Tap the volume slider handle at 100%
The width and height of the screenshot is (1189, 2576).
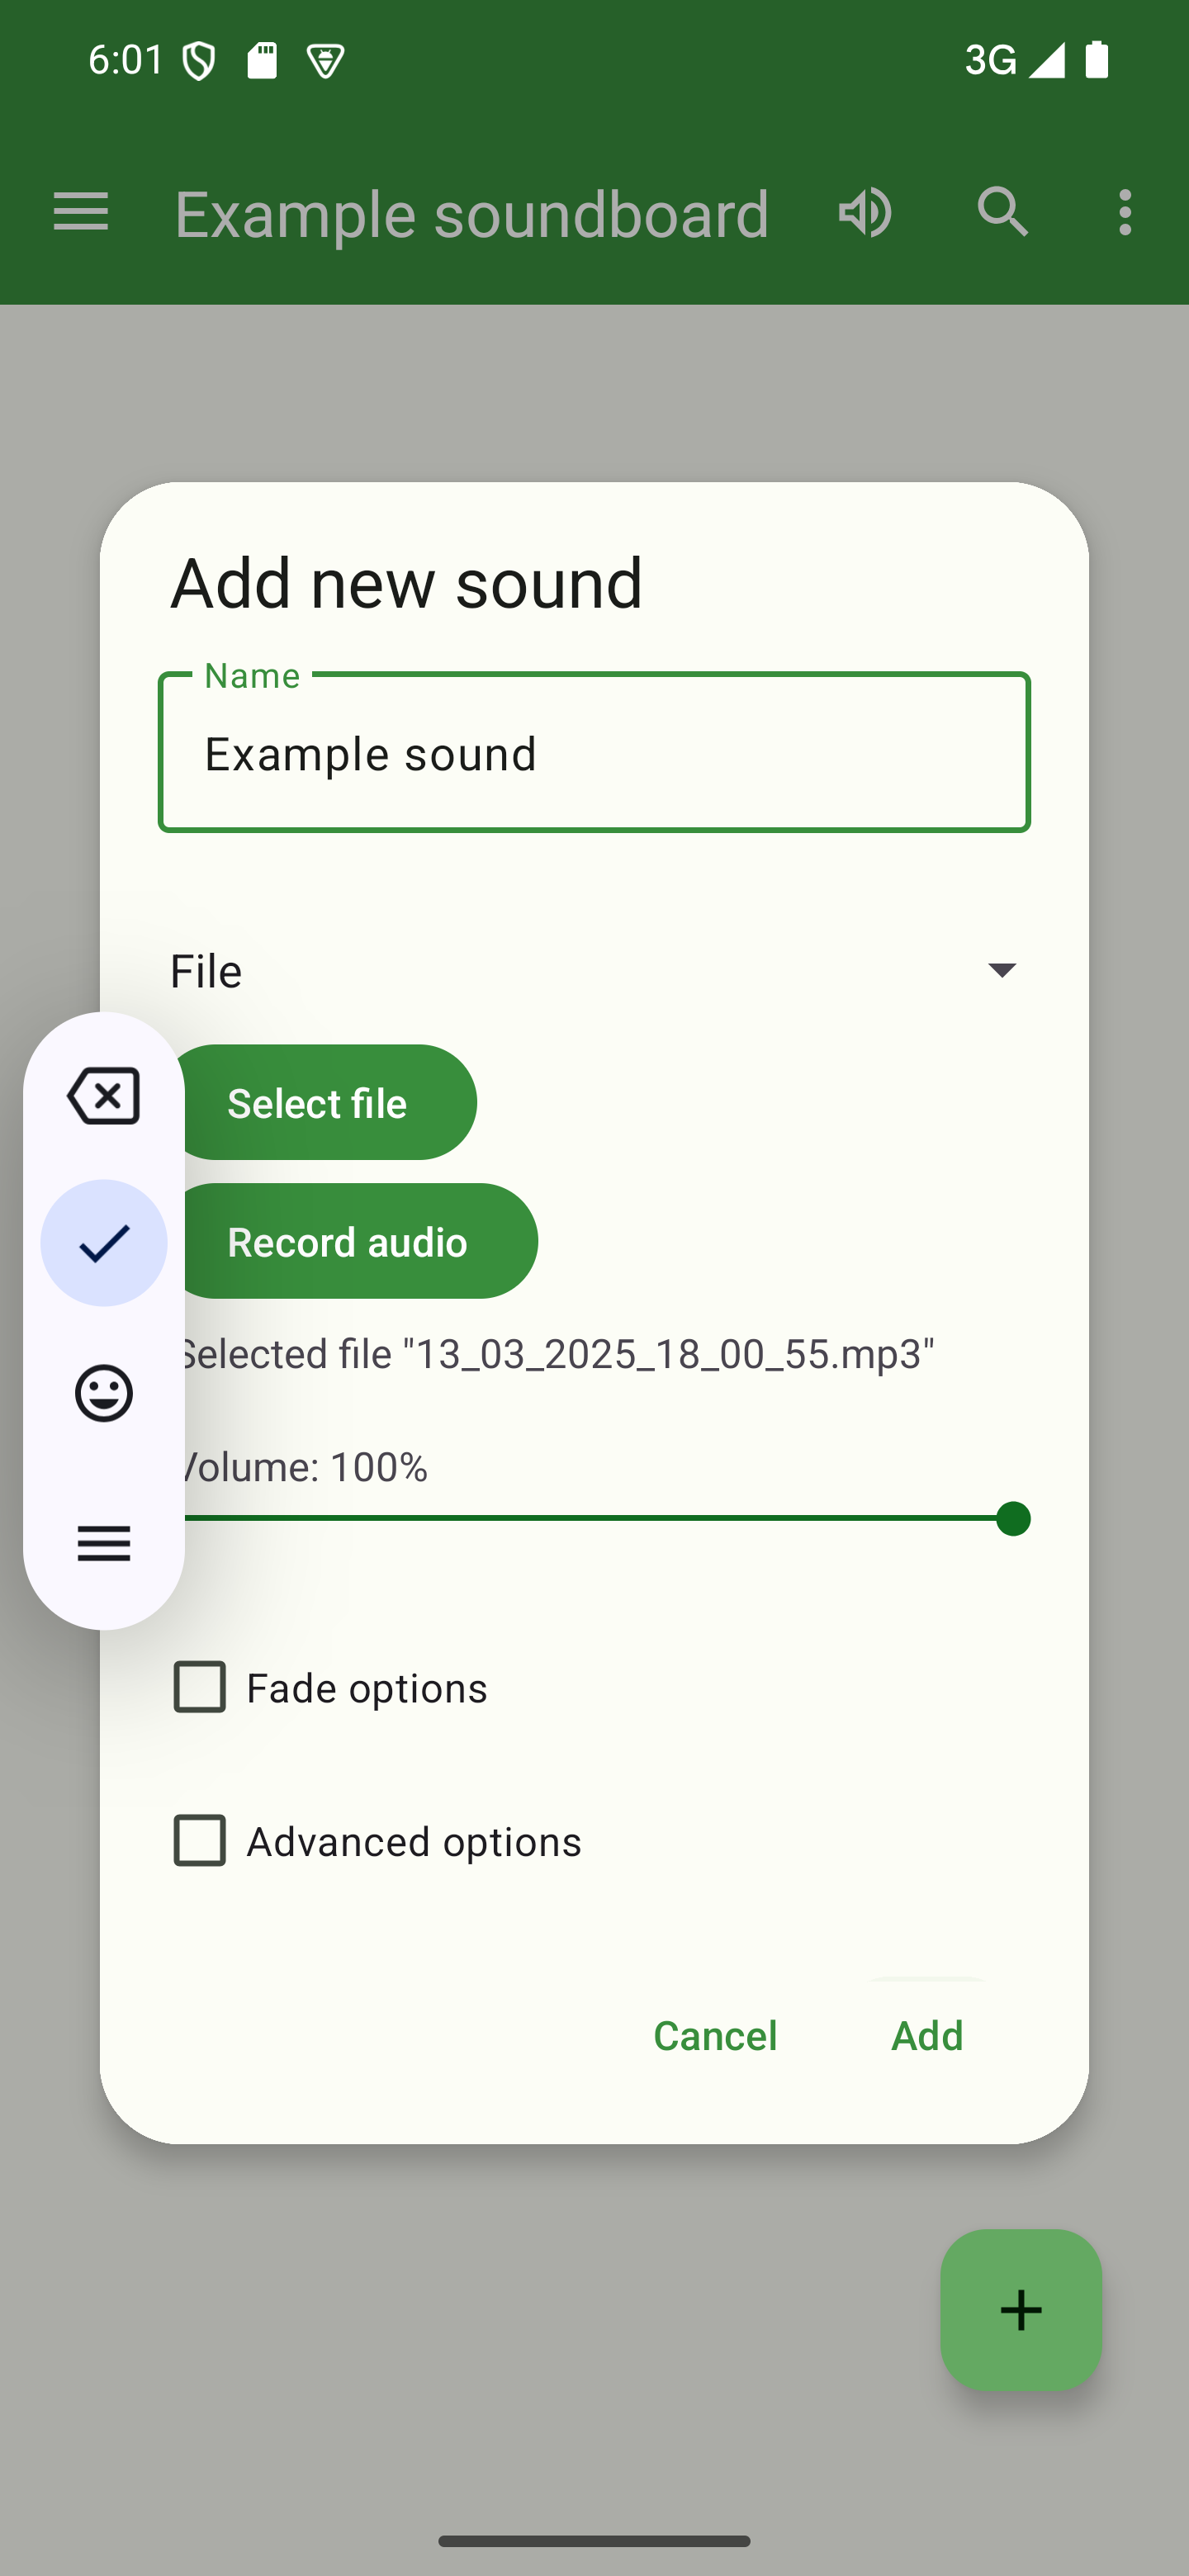coord(1013,1518)
